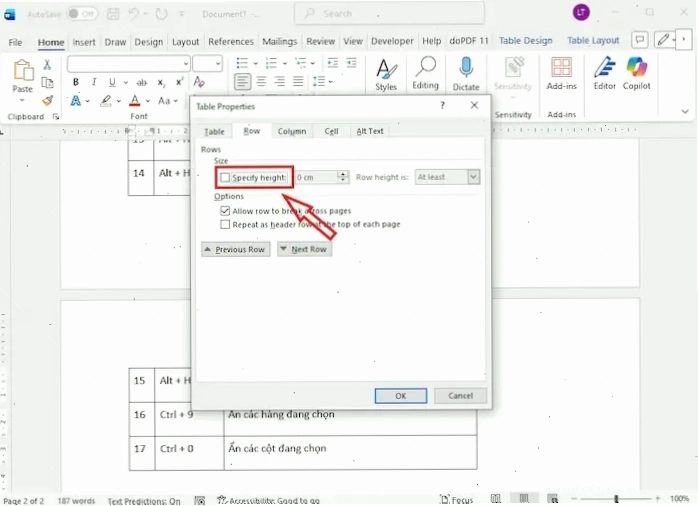698x506 pixels.
Task: Select the Format Painter brush
Action: click(47, 101)
